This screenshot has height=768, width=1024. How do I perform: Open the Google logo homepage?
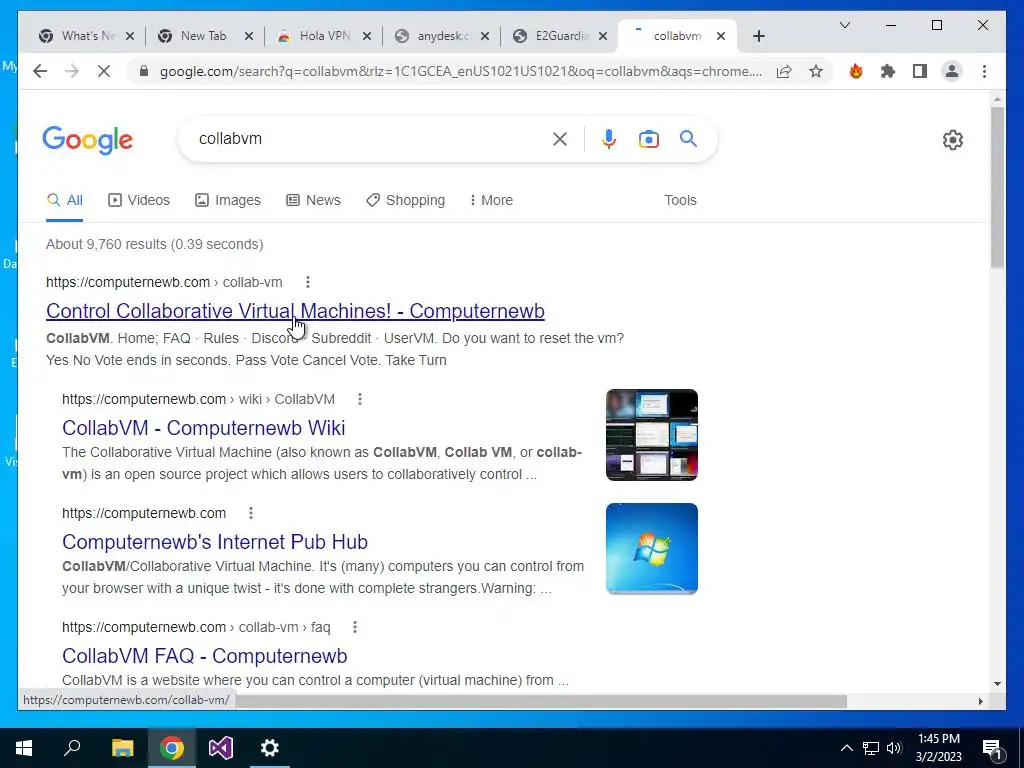(x=88, y=140)
